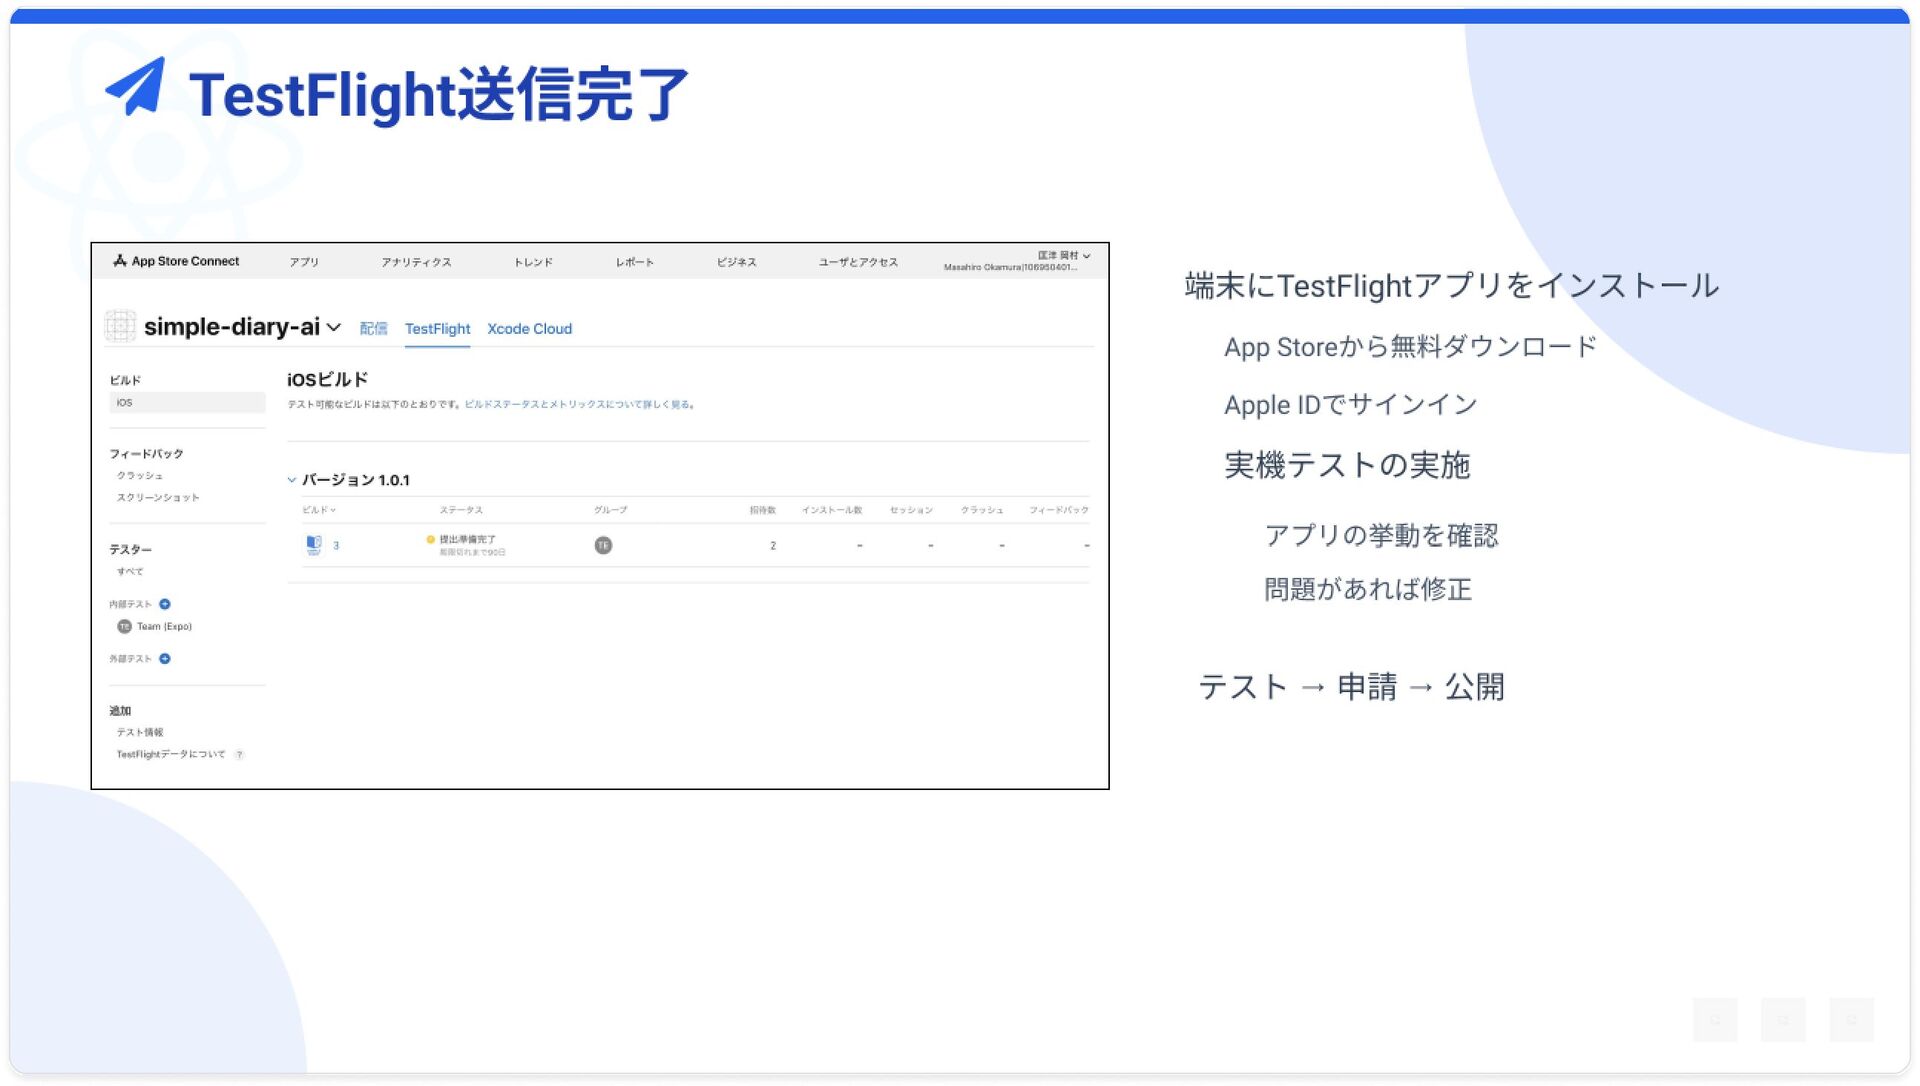The height and width of the screenshot is (1086, 1920).
Task: Sort by the ビルド column header
Action: point(319,510)
